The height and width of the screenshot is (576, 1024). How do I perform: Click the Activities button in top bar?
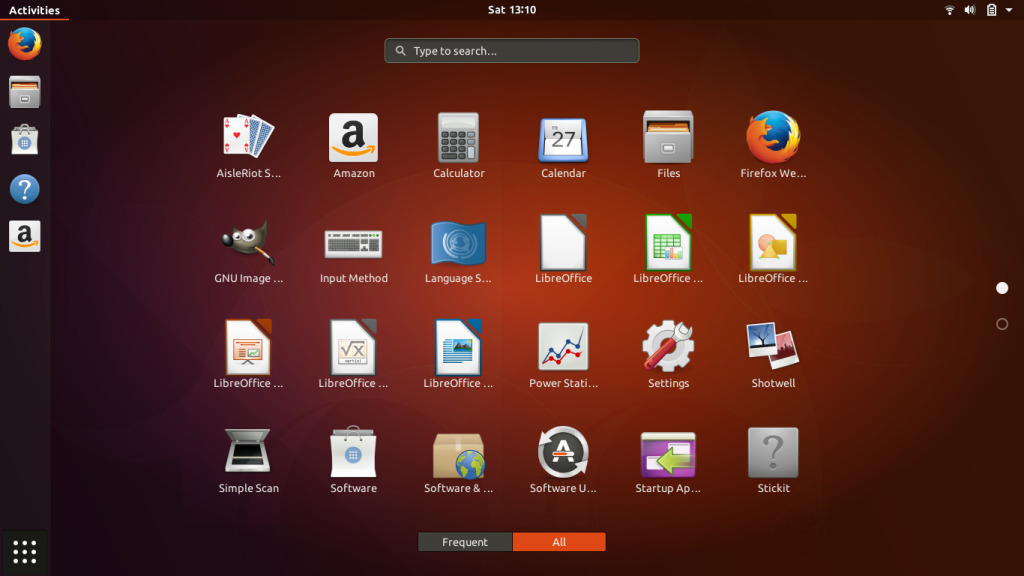pyautogui.click(x=34, y=10)
